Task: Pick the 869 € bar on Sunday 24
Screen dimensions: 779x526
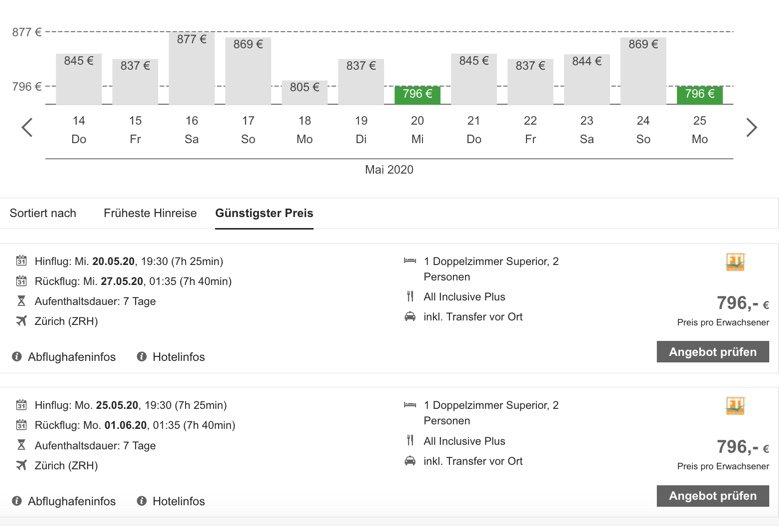Action: coord(642,71)
